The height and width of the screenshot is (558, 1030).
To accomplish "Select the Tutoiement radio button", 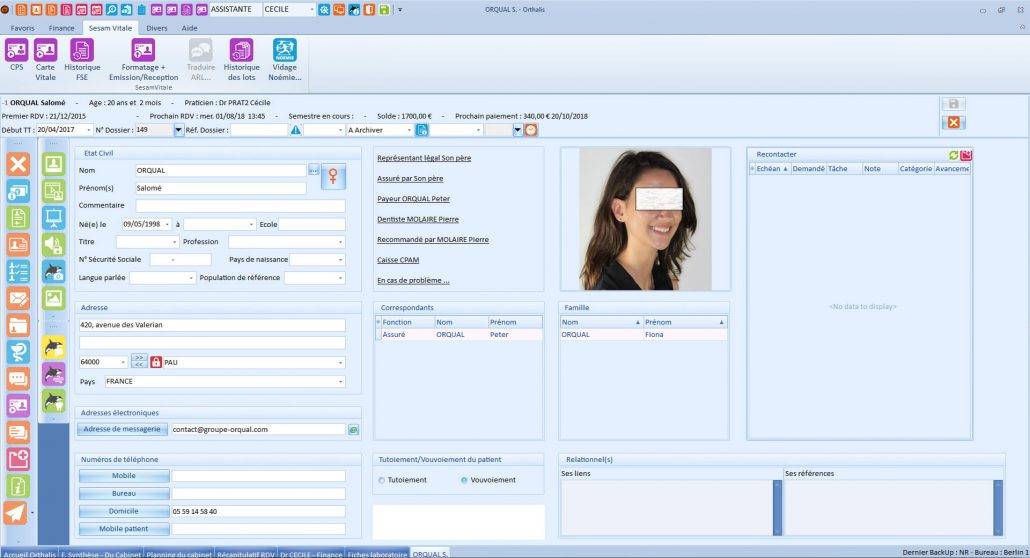I will click(381, 480).
